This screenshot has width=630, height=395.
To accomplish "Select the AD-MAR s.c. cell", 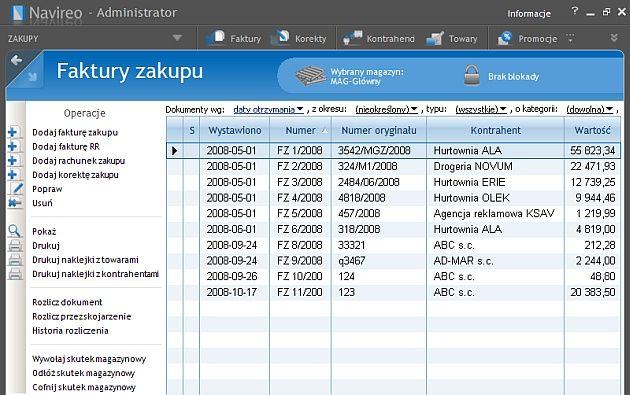I will pos(495,261).
